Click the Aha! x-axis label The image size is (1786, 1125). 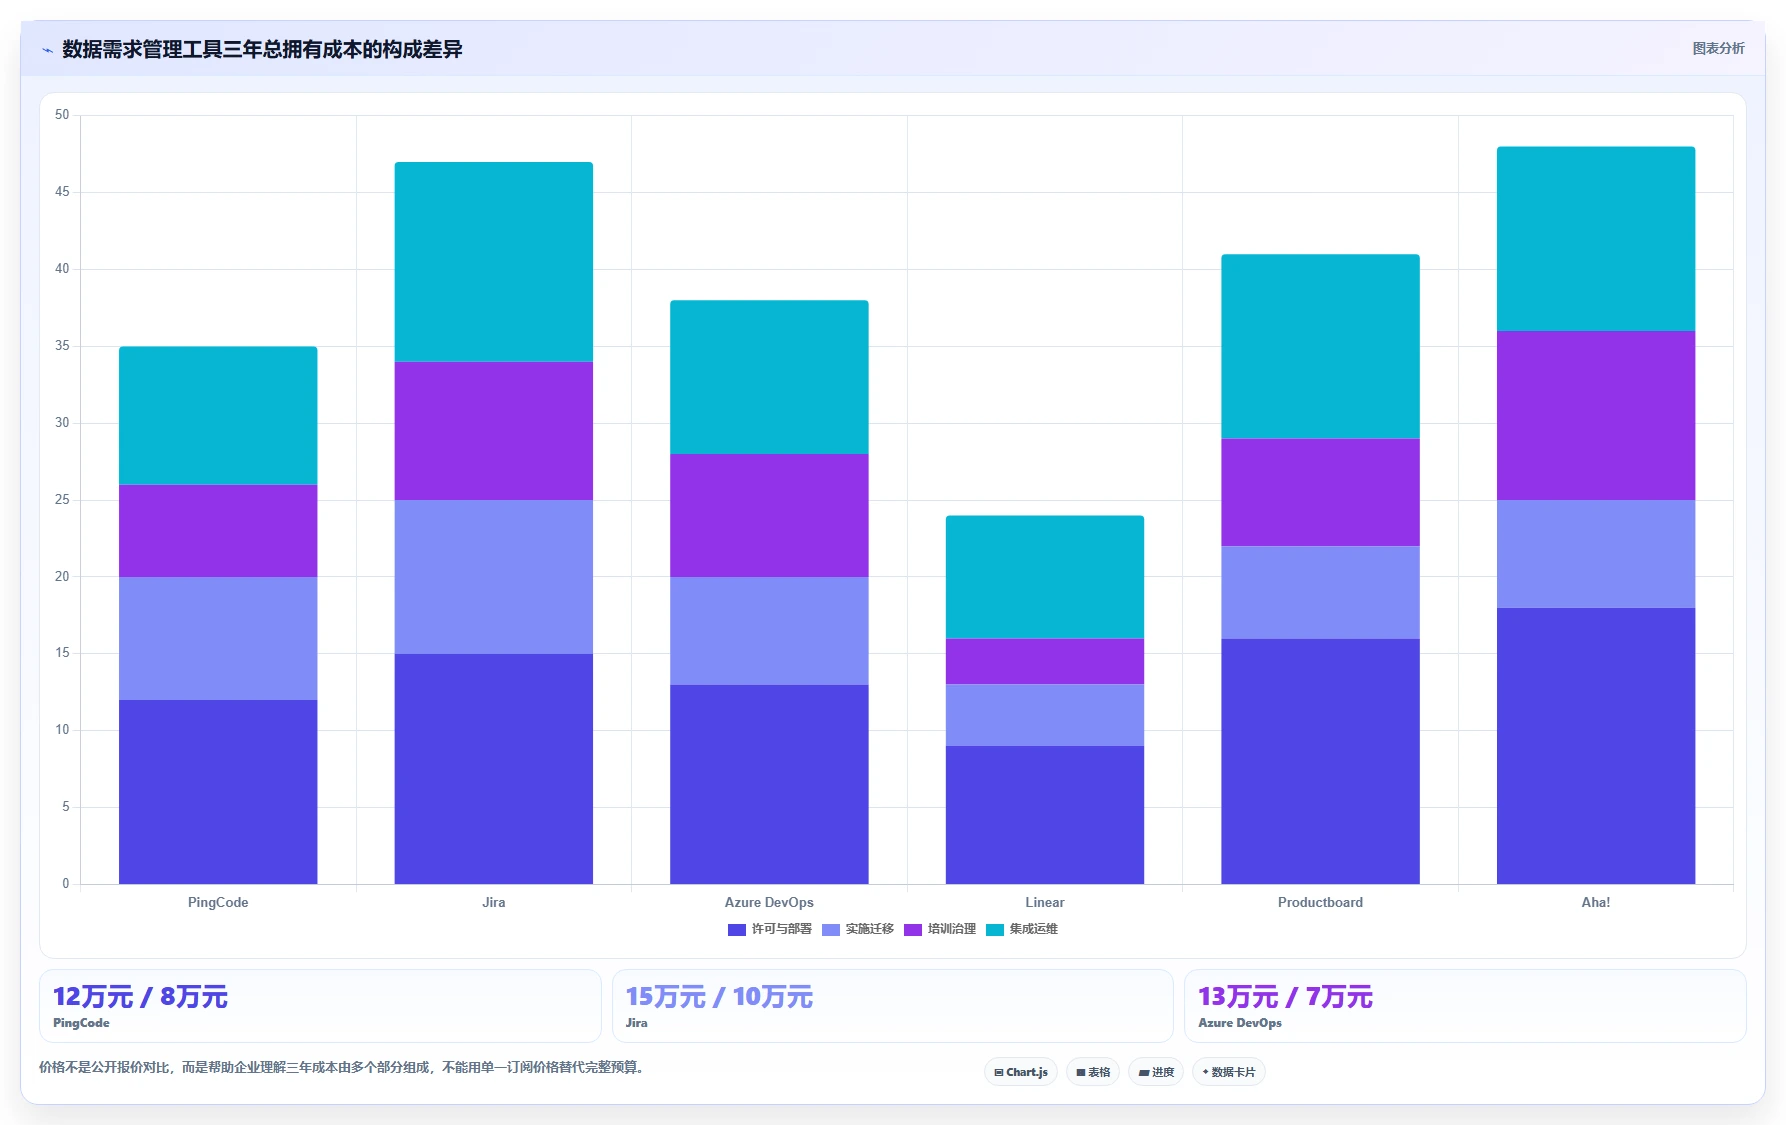1596,902
